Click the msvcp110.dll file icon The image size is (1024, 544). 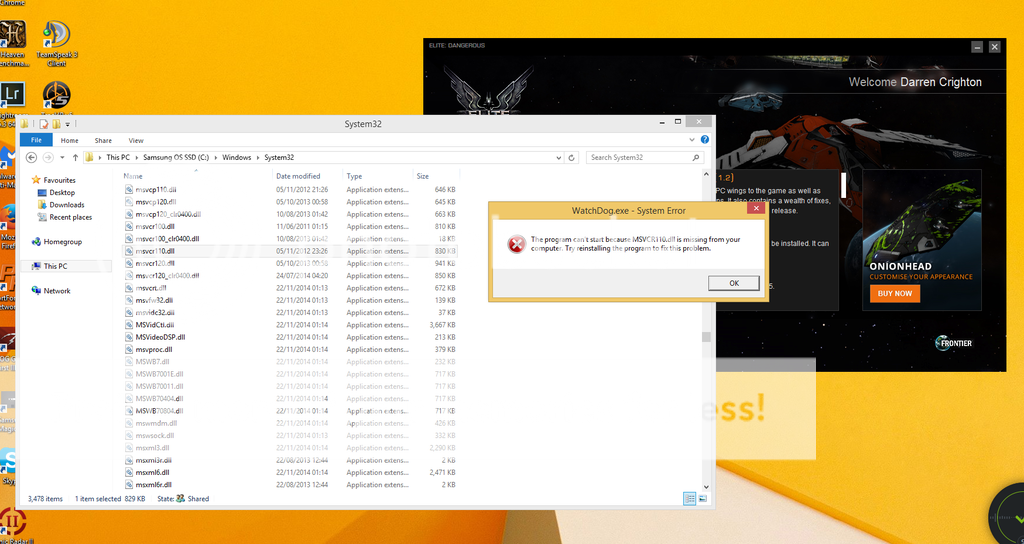[129, 189]
